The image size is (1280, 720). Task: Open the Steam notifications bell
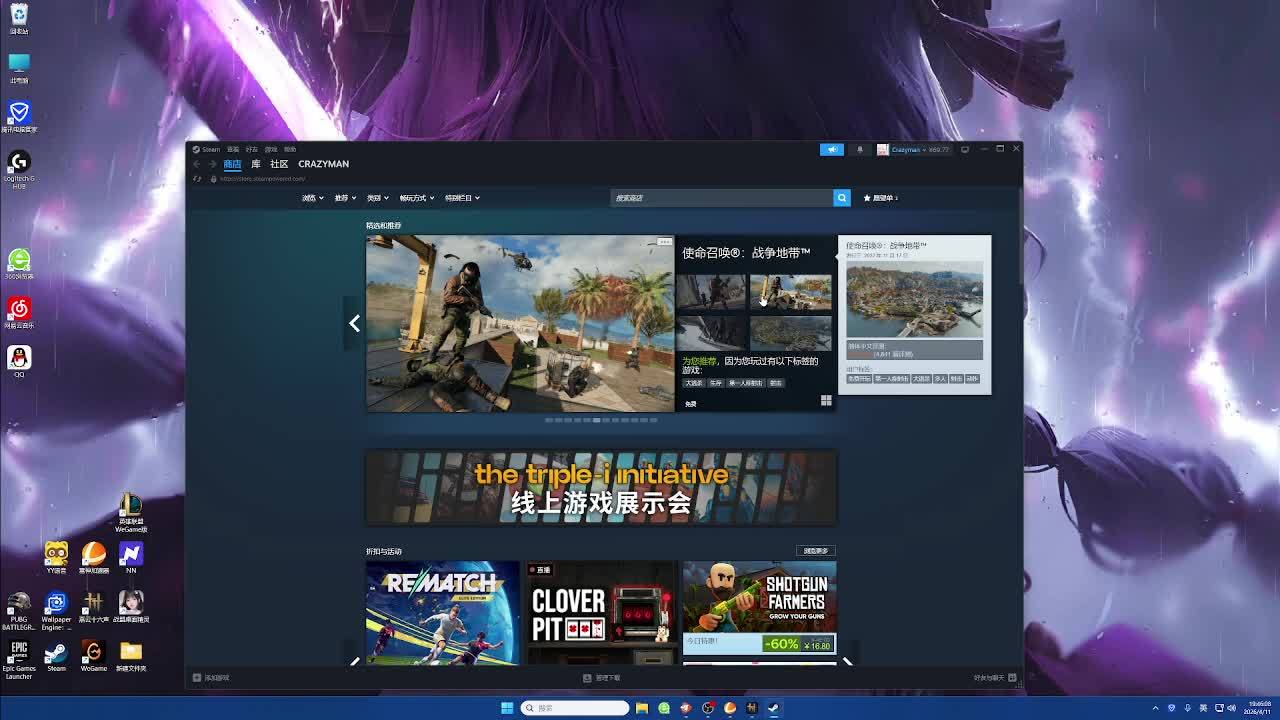click(859, 149)
